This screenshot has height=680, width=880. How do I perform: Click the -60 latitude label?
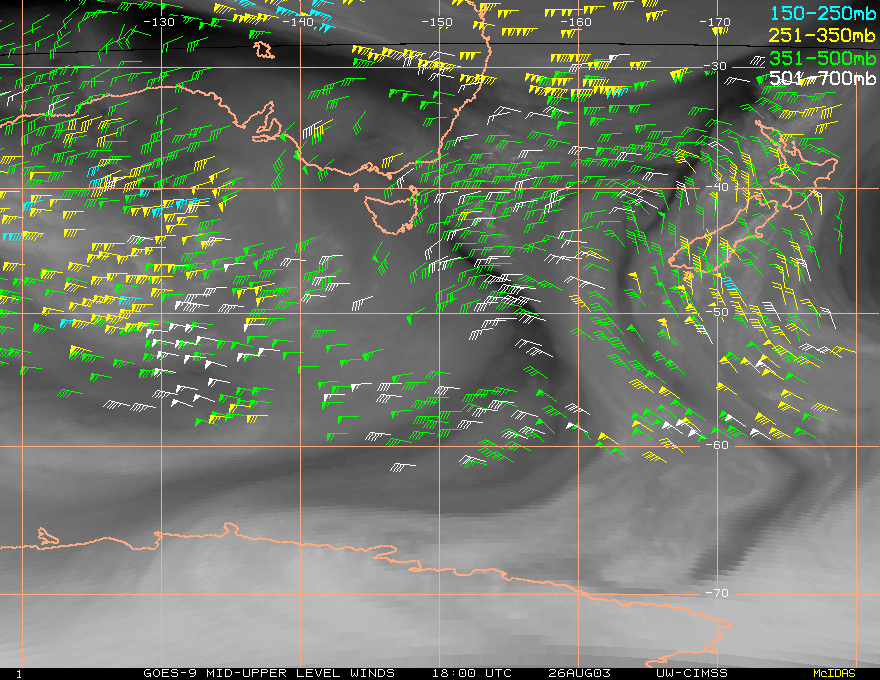tap(717, 445)
